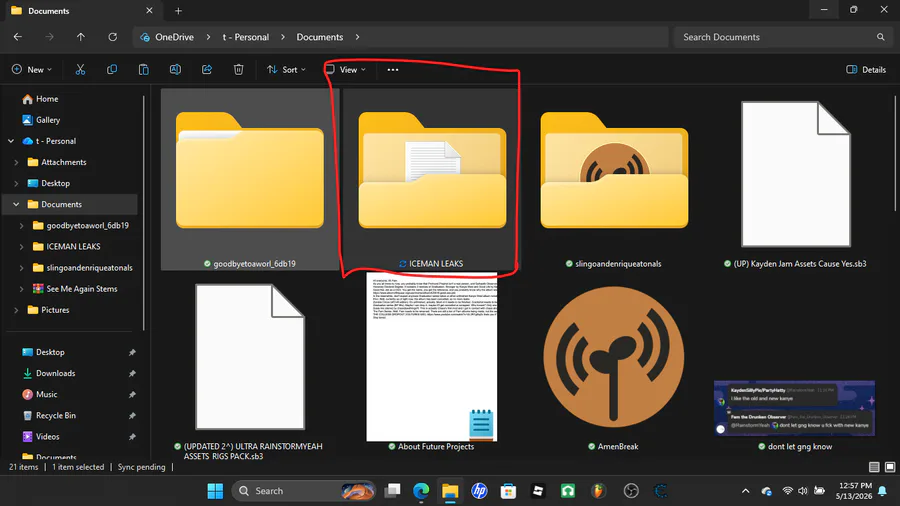The width and height of the screenshot is (900, 506).
Task: Open the See more options menu
Action: pyautogui.click(x=393, y=69)
